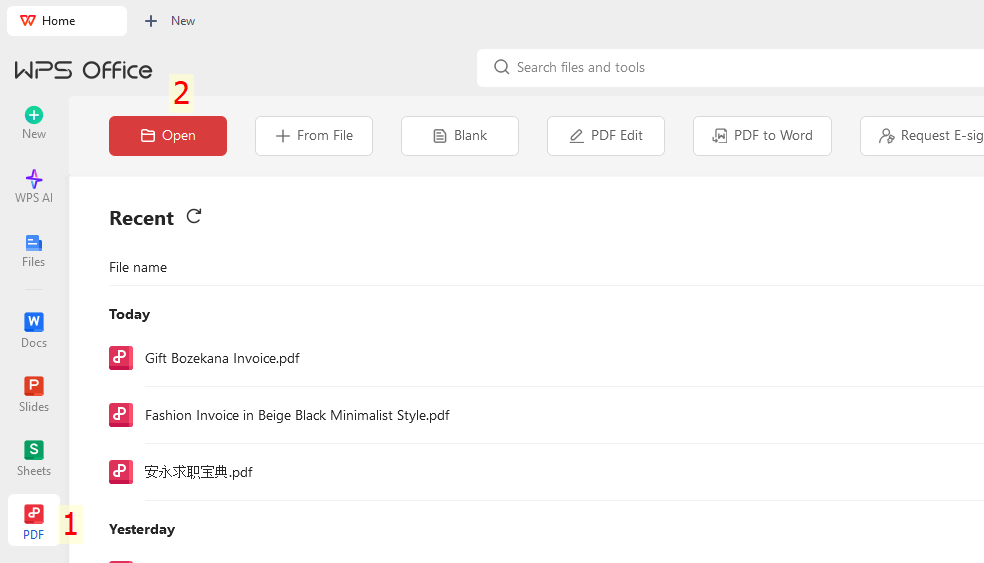Open Gift Bozekana Invoice.pdf from the list

pyautogui.click(x=222, y=358)
